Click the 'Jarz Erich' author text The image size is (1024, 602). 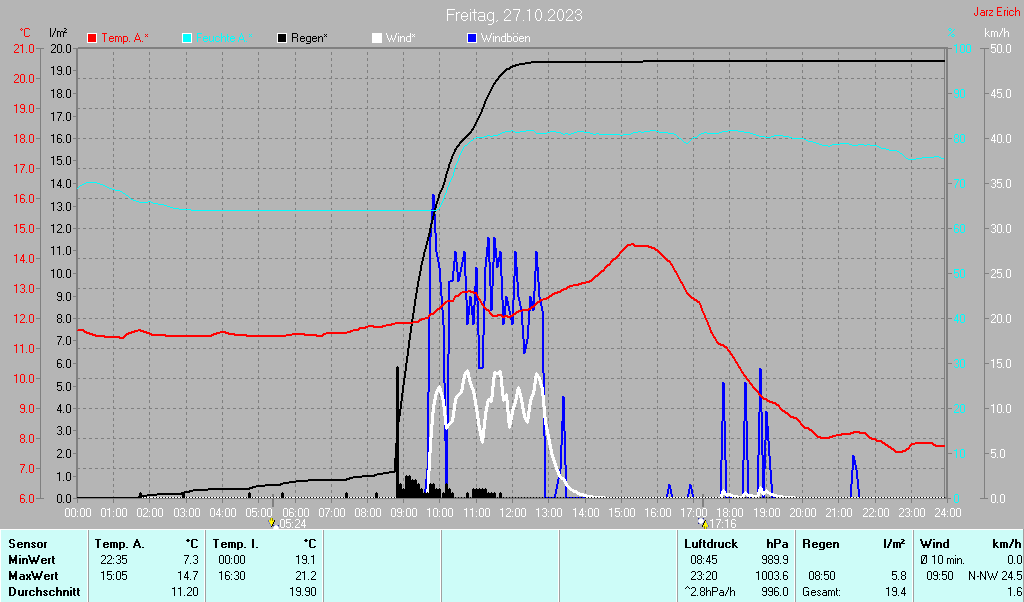[x=997, y=12]
